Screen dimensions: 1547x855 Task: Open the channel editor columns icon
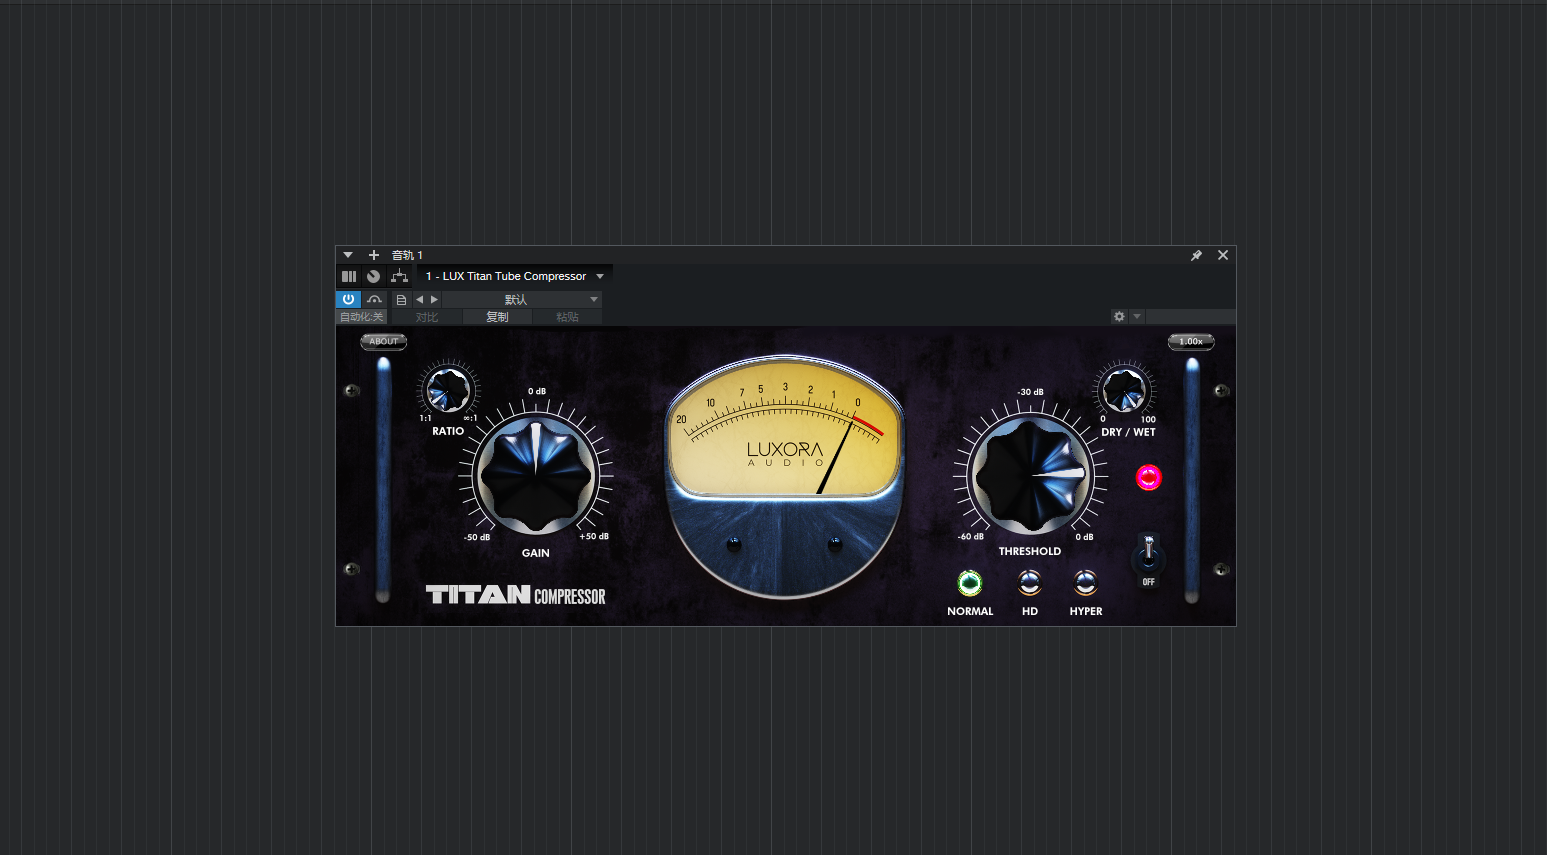[x=349, y=276]
